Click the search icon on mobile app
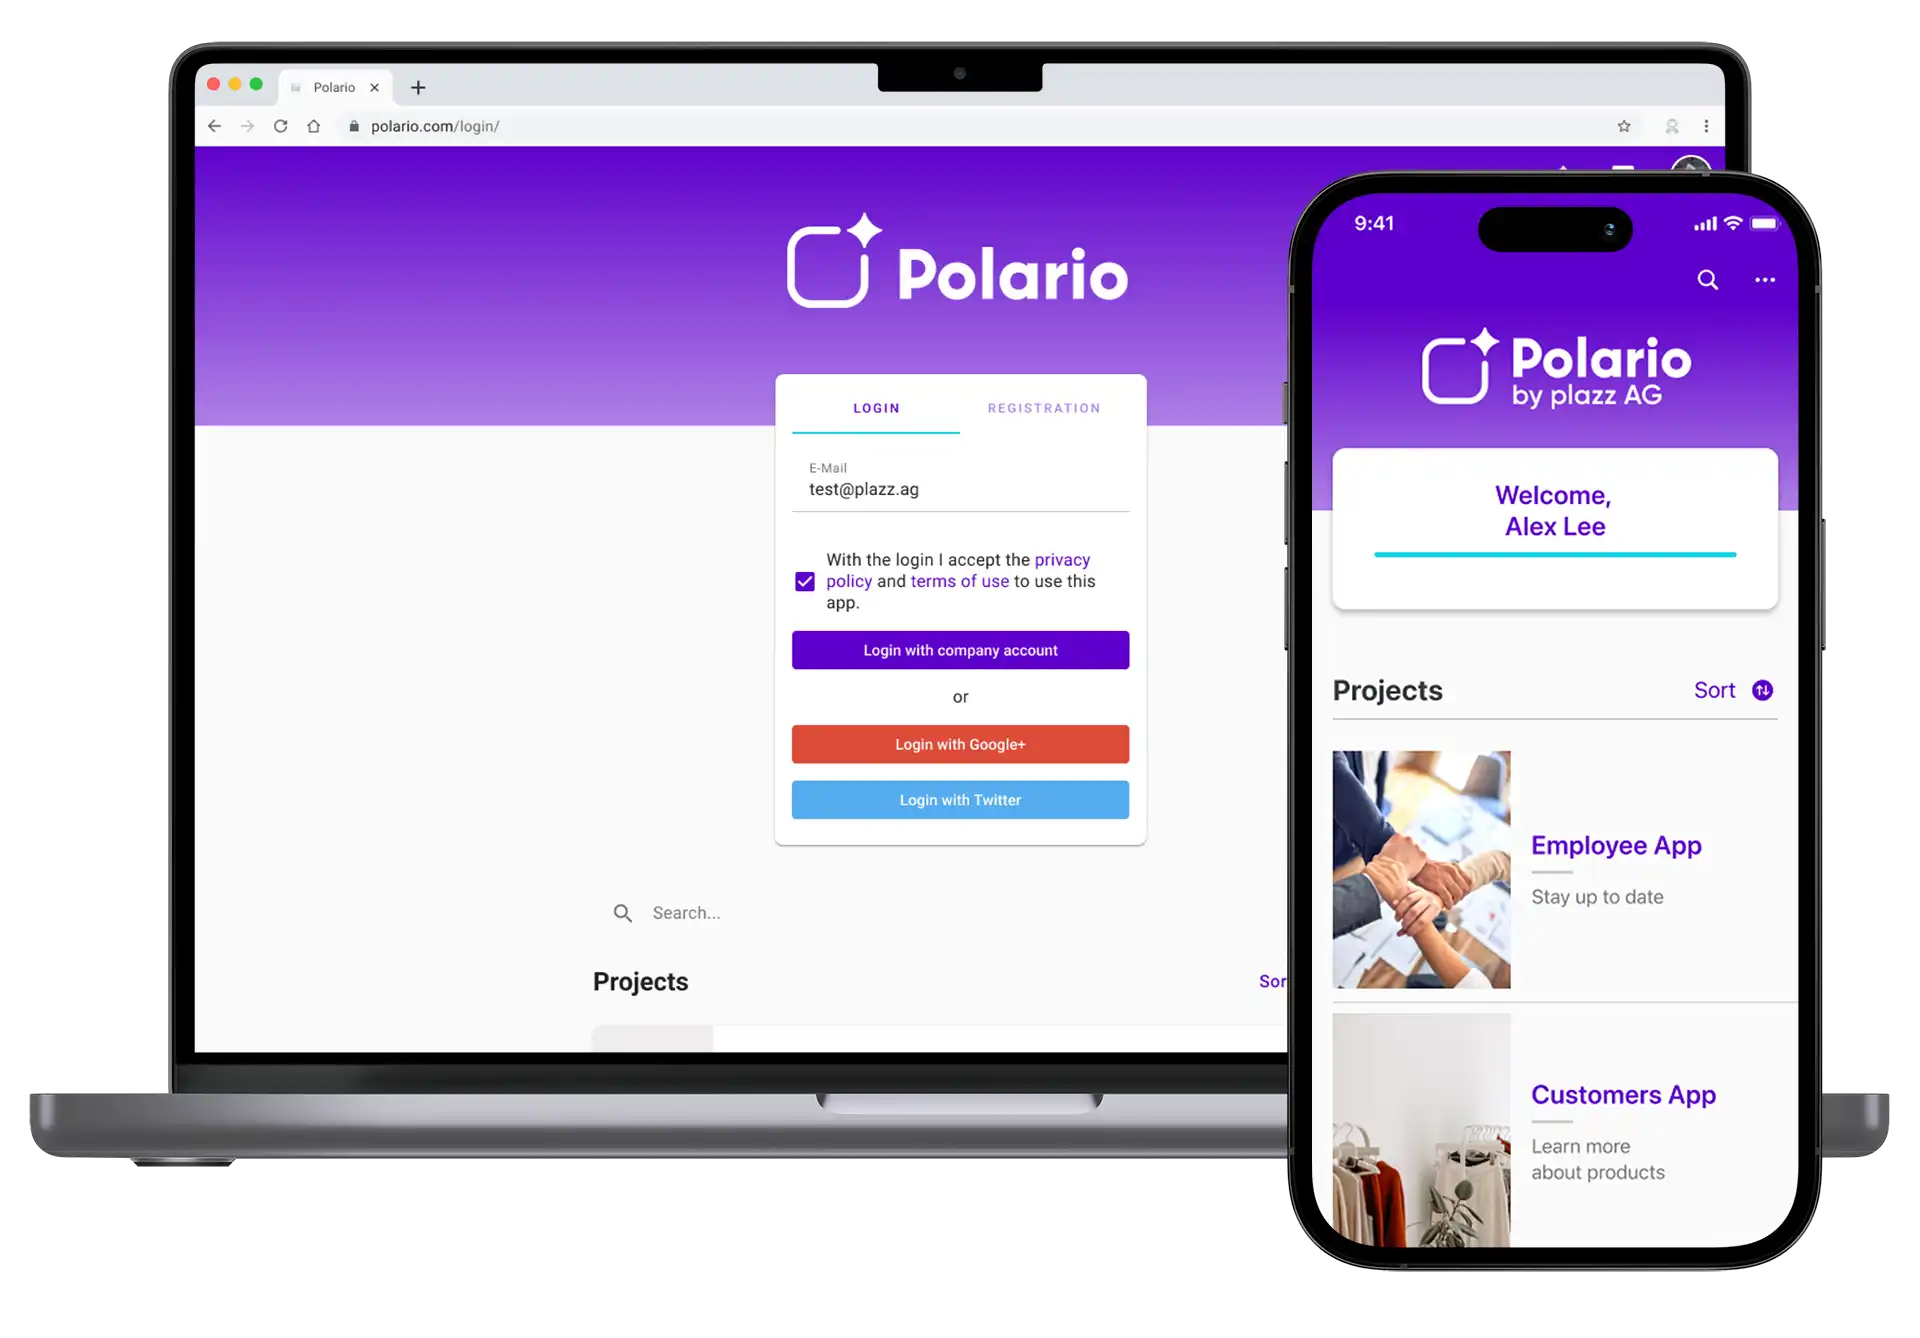1920x1338 pixels. 1707,279
